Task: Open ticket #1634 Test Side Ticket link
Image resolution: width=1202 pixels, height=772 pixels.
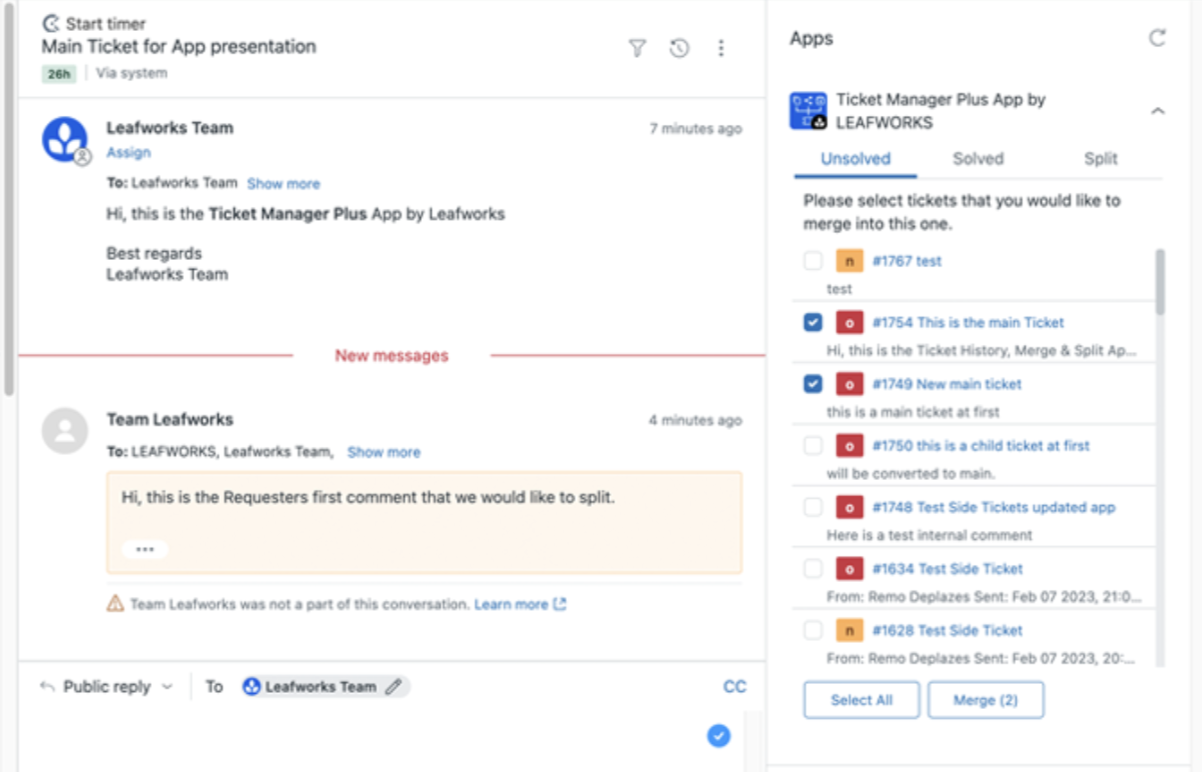Action: [x=947, y=568]
